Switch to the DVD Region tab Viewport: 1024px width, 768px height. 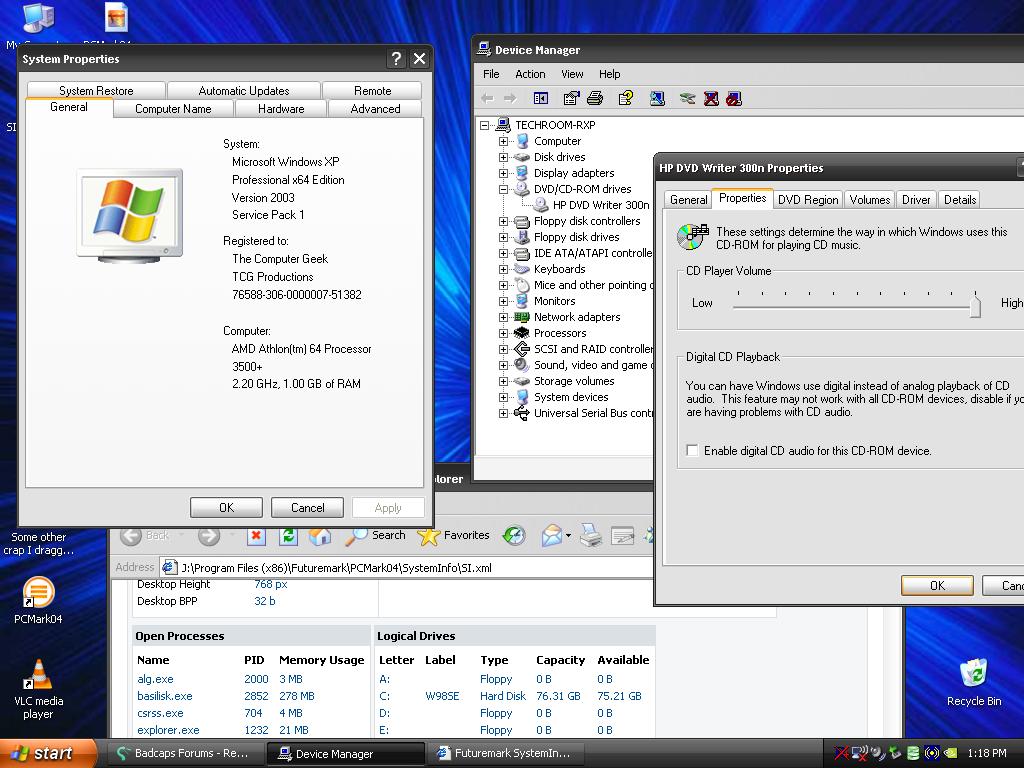(x=808, y=200)
